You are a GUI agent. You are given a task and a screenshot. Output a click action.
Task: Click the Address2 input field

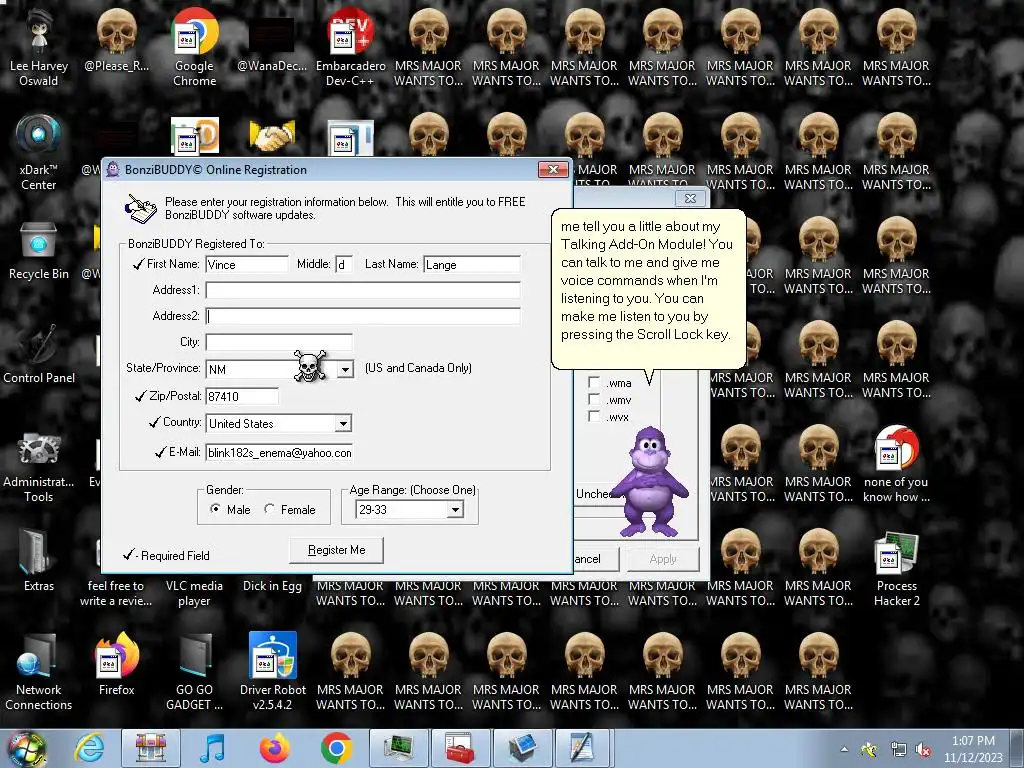(x=363, y=316)
